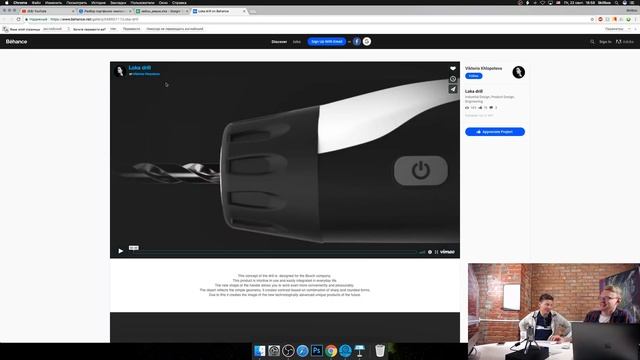Open Finder from the Dock
Screen dimensions: 640x360
[x=260, y=351]
